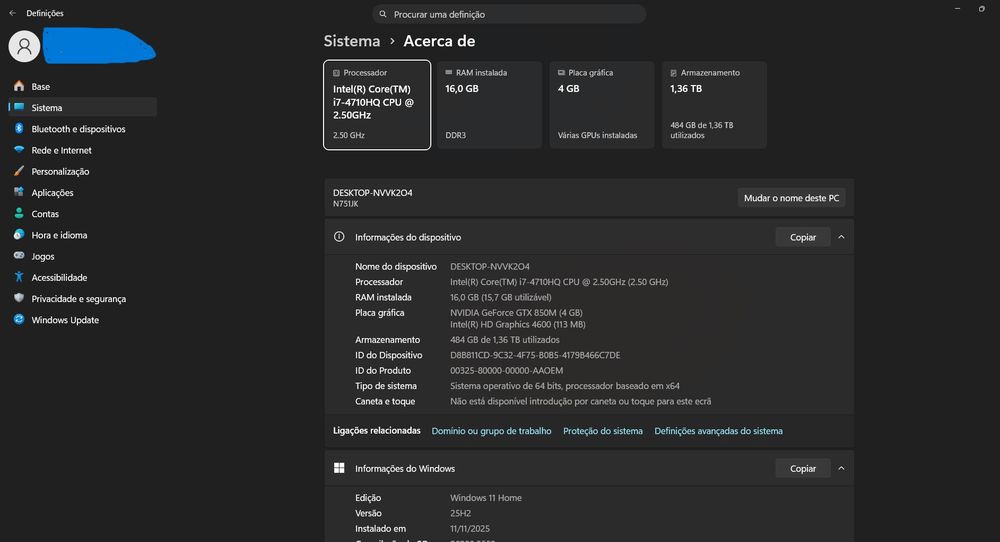1000x542 pixels.
Task: Click the Base home icon
Action: click(19, 86)
